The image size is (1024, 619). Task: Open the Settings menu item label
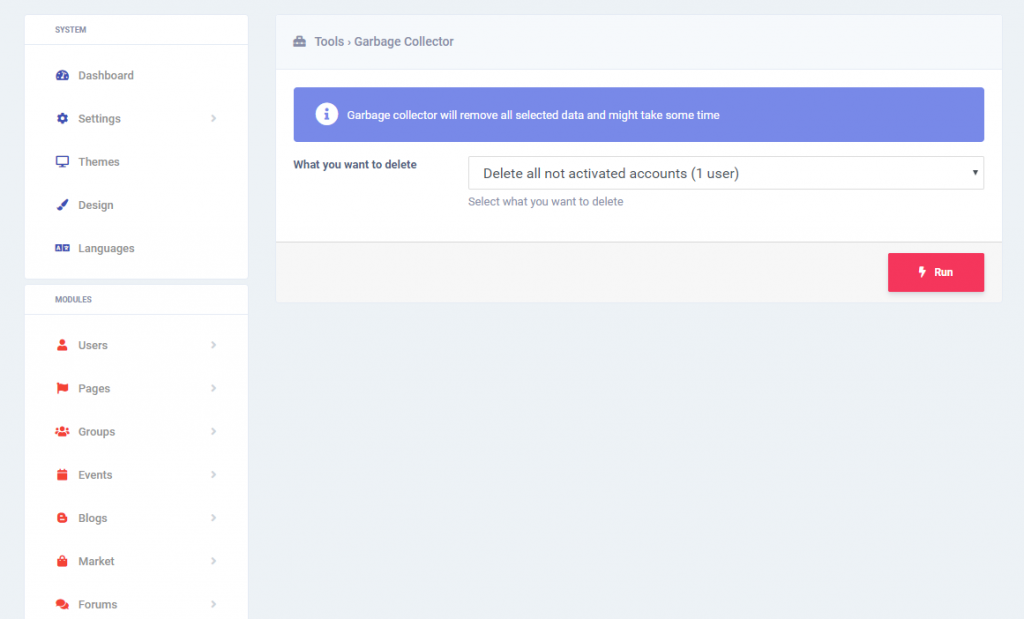[x=99, y=118]
